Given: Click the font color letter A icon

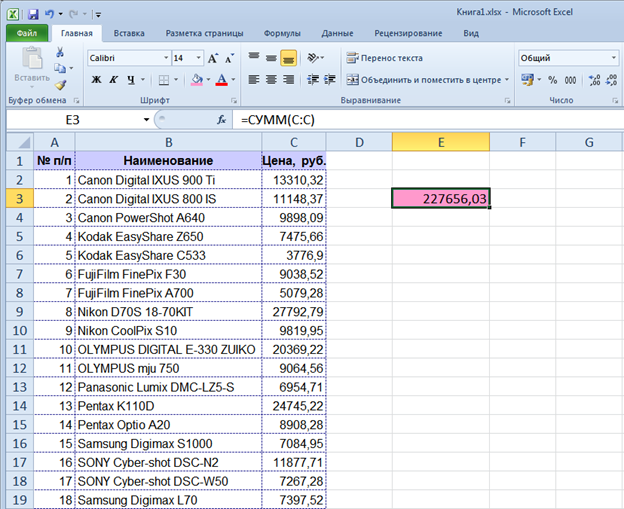Looking at the screenshot, I should click(220, 79).
